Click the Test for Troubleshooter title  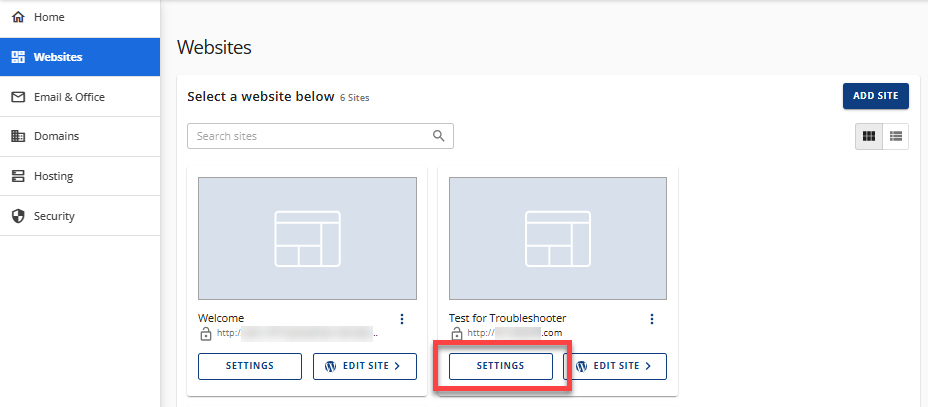507,318
